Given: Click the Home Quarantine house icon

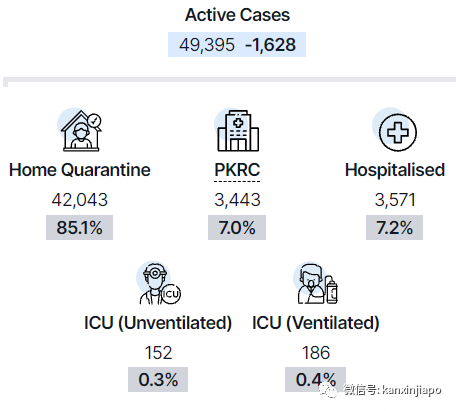Looking at the screenshot, I should tap(80, 130).
